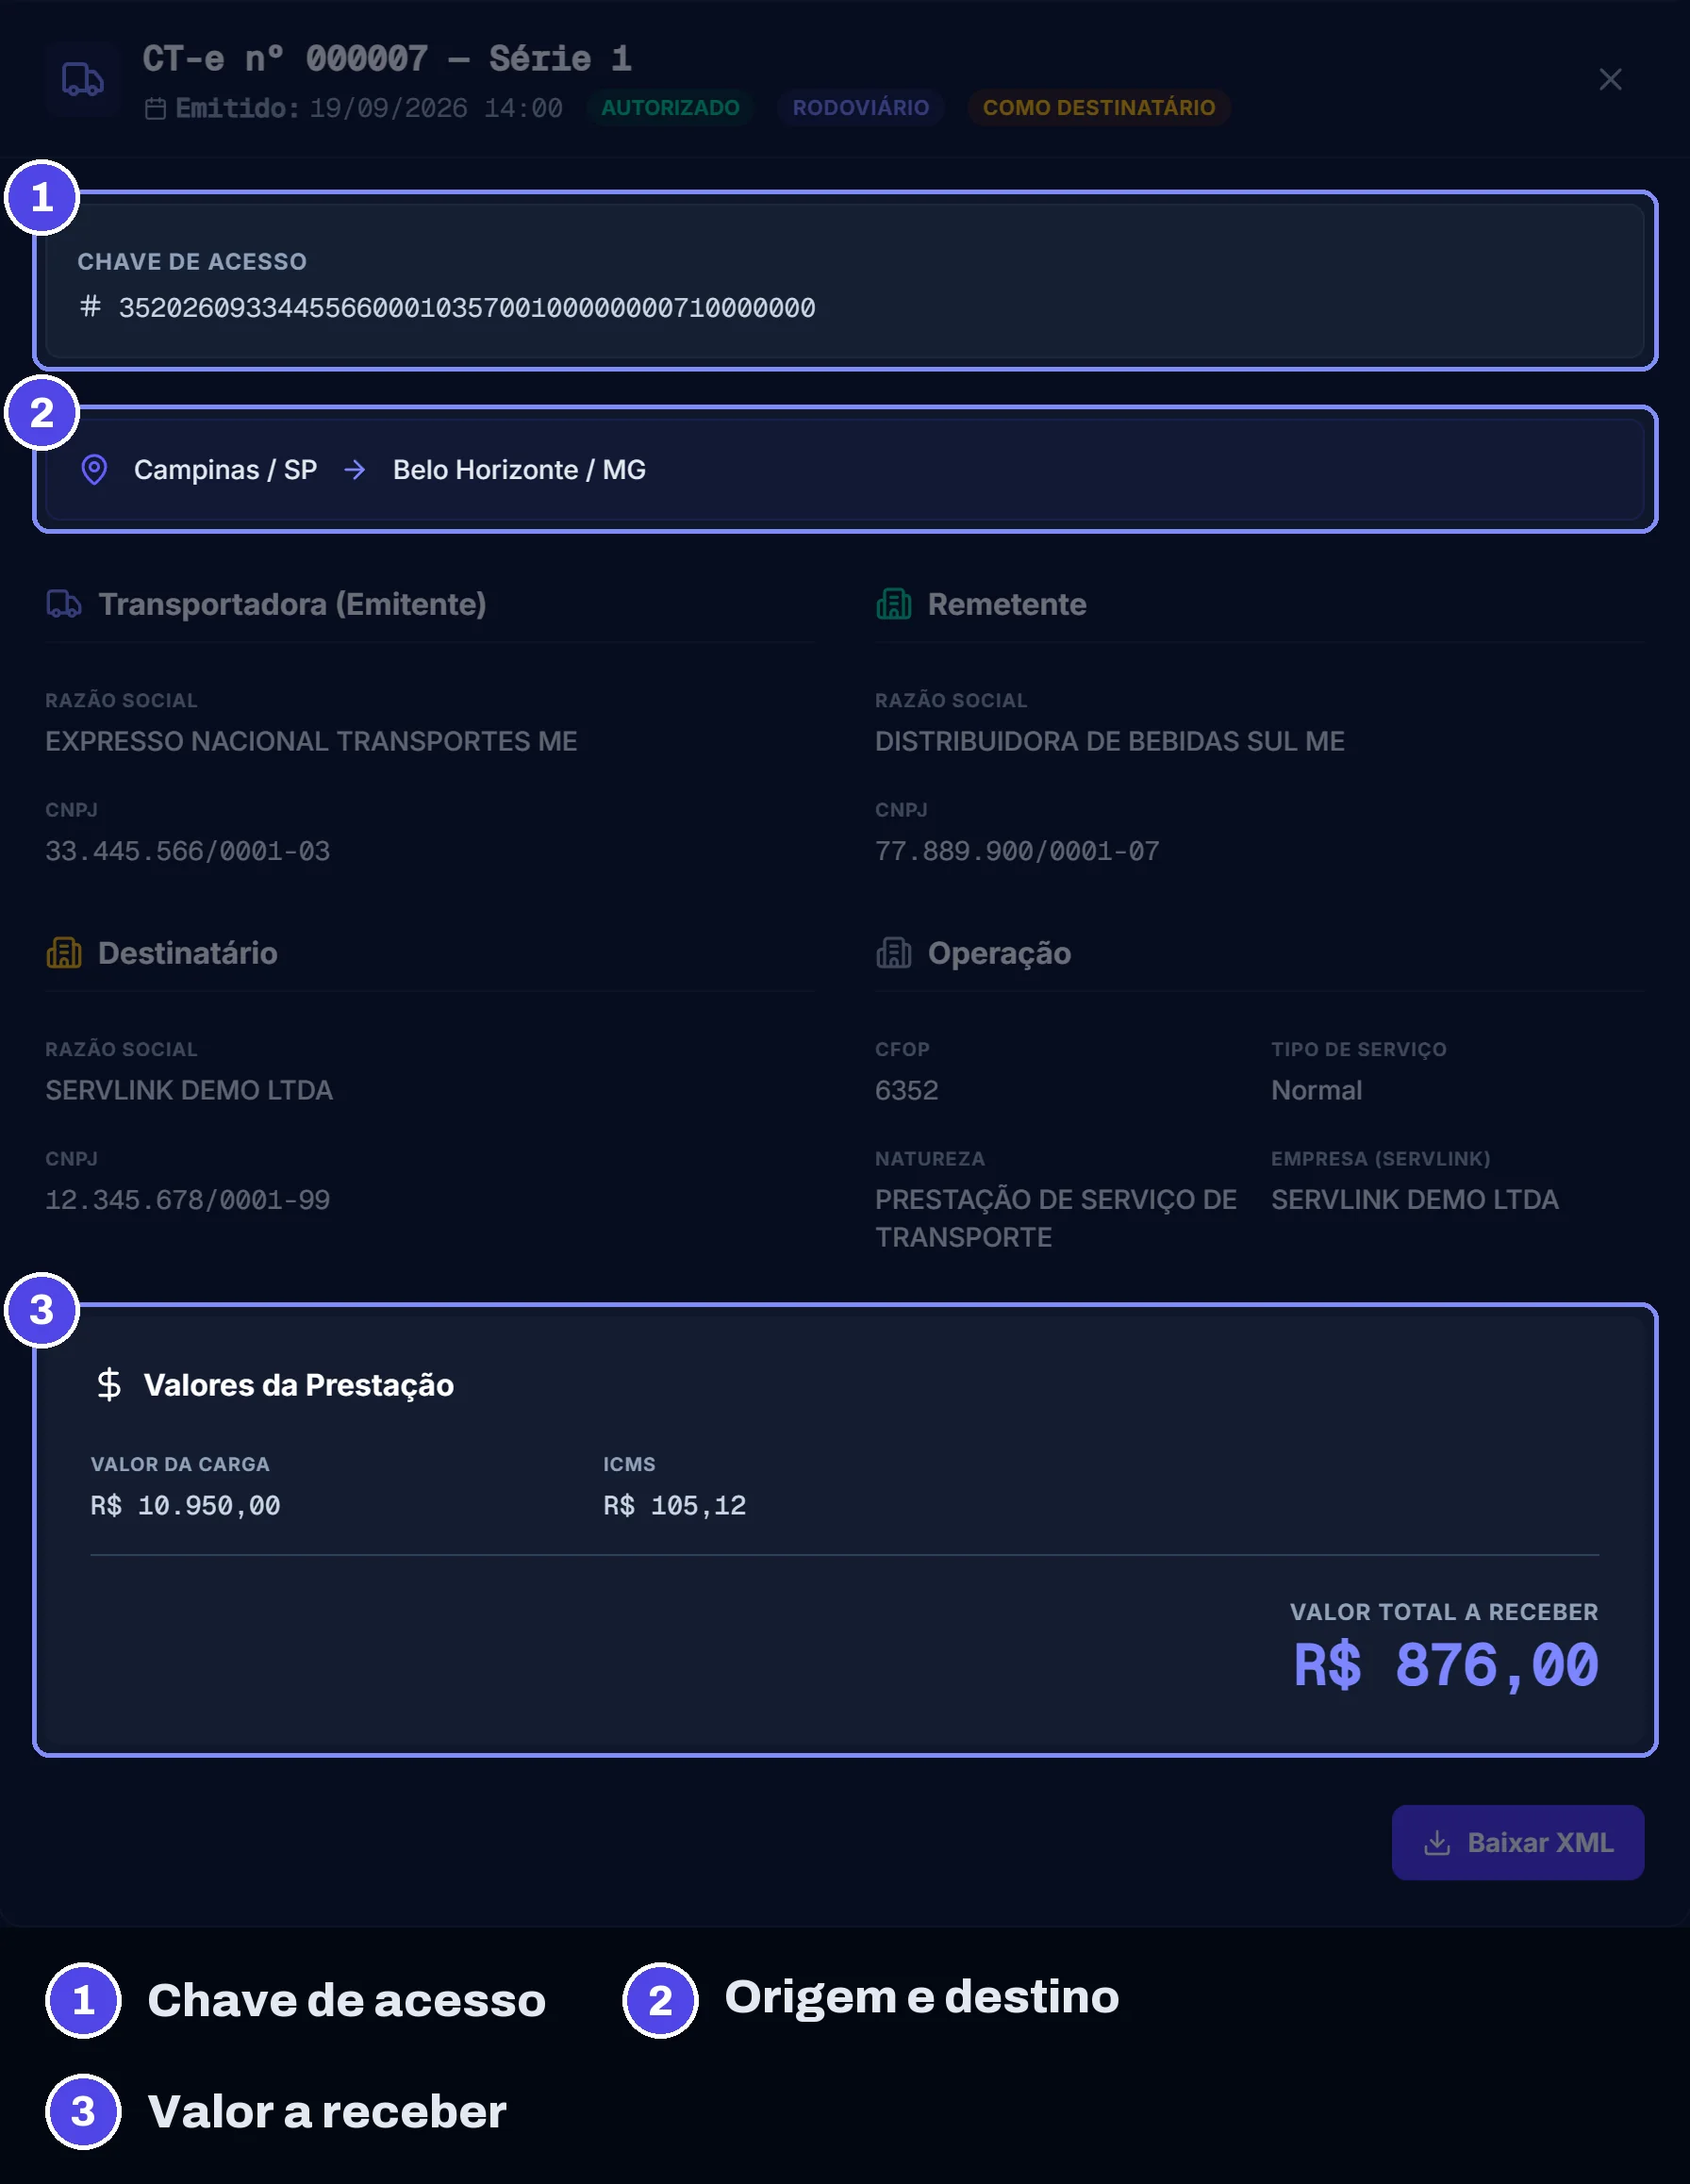The width and height of the screenshot is (1690, 2184).
Task: Click the emission date 19/09/2026 14:00
Action: [436, 108]
